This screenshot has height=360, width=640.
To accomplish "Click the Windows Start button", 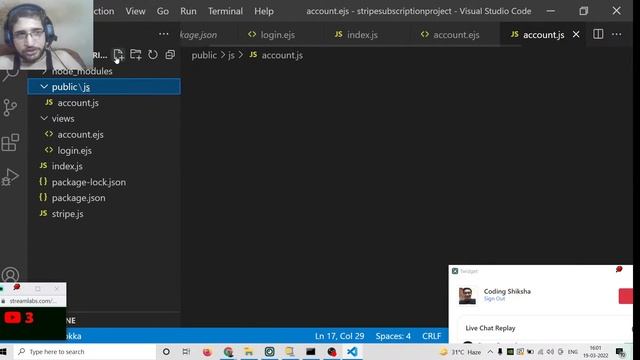I will click(x=4, y=351).
